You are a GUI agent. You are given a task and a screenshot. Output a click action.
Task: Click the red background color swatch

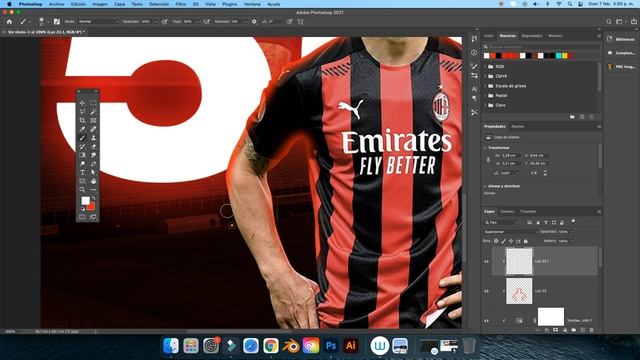point(91,207)
